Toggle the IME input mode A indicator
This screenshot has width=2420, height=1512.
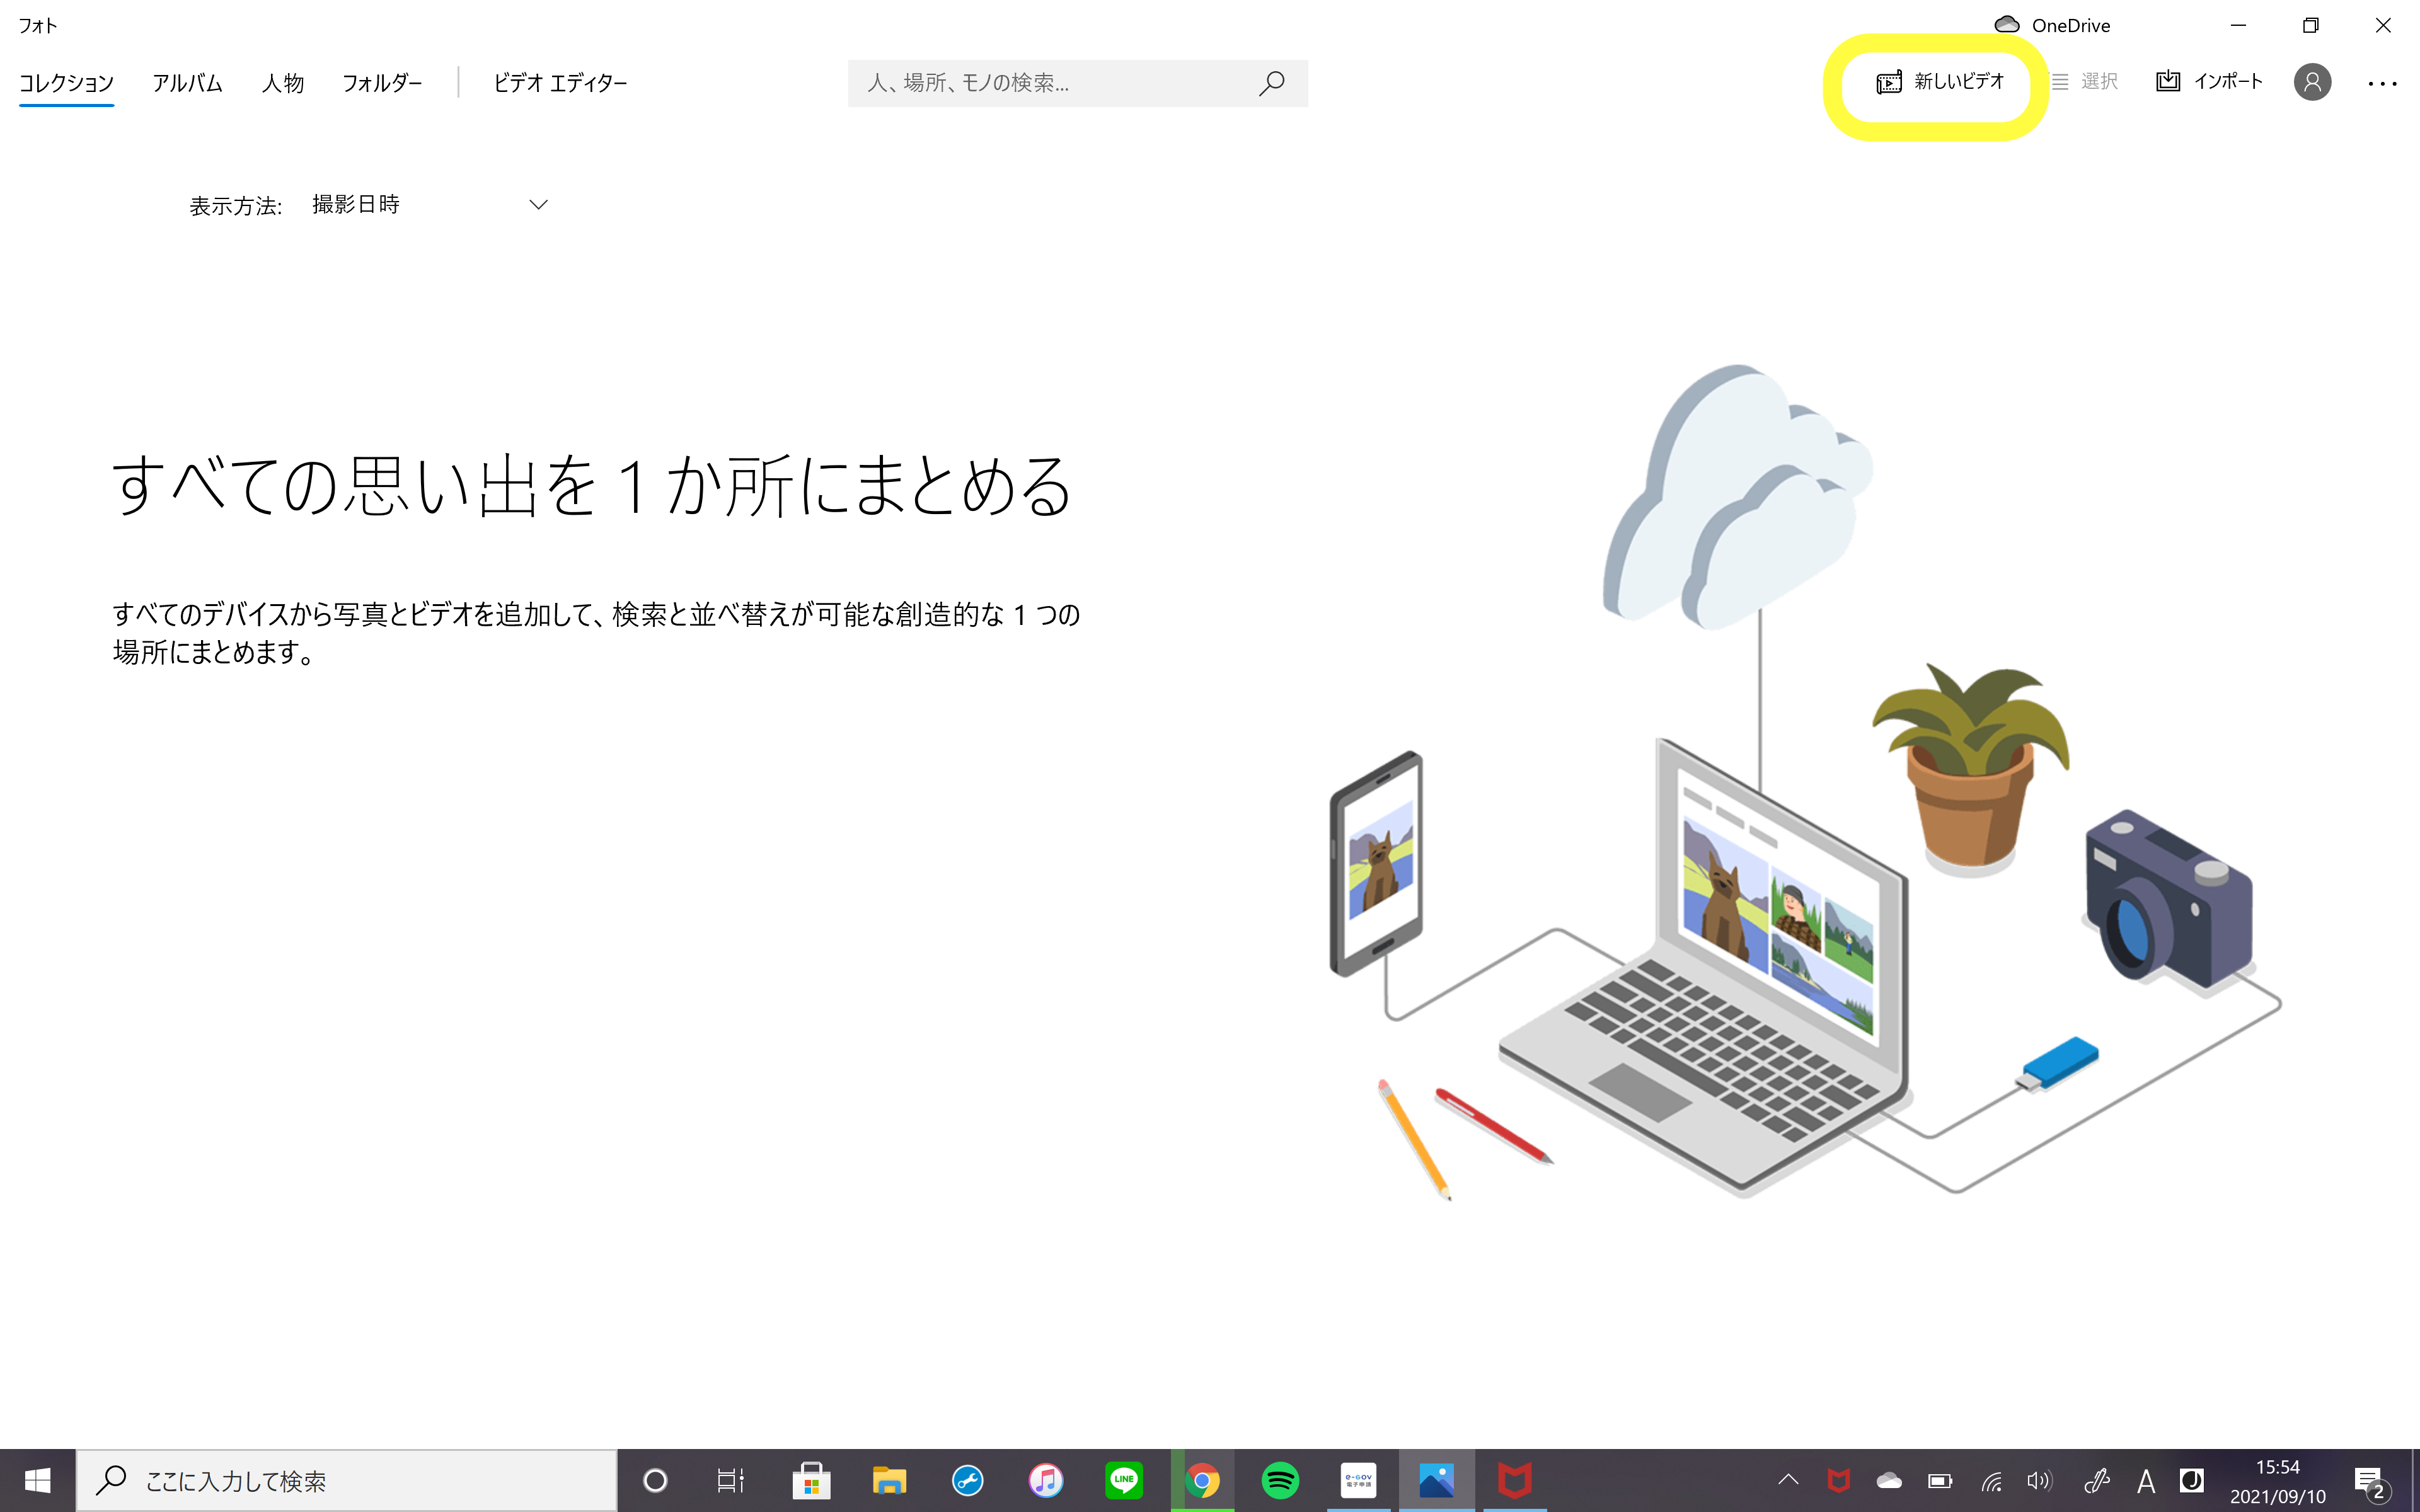point(2145,1481)
